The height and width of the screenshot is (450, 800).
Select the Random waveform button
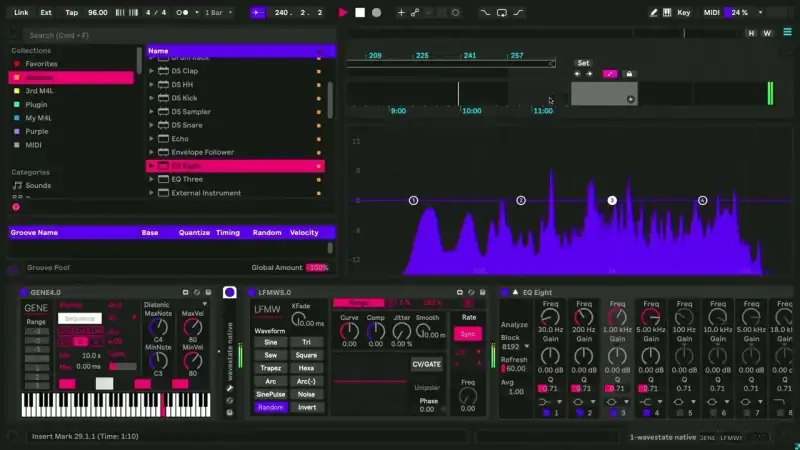point(270,407)
